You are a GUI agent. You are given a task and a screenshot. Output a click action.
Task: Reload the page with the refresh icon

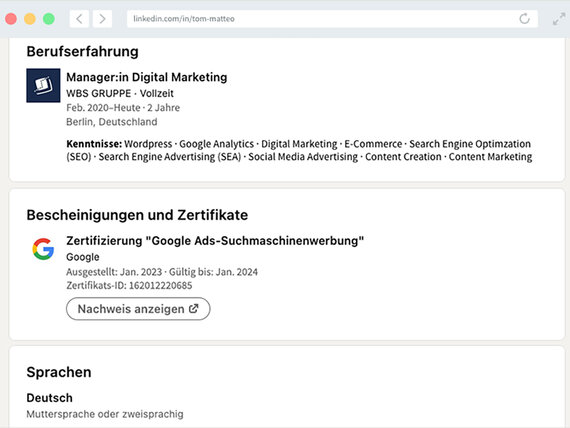[524, 19]
